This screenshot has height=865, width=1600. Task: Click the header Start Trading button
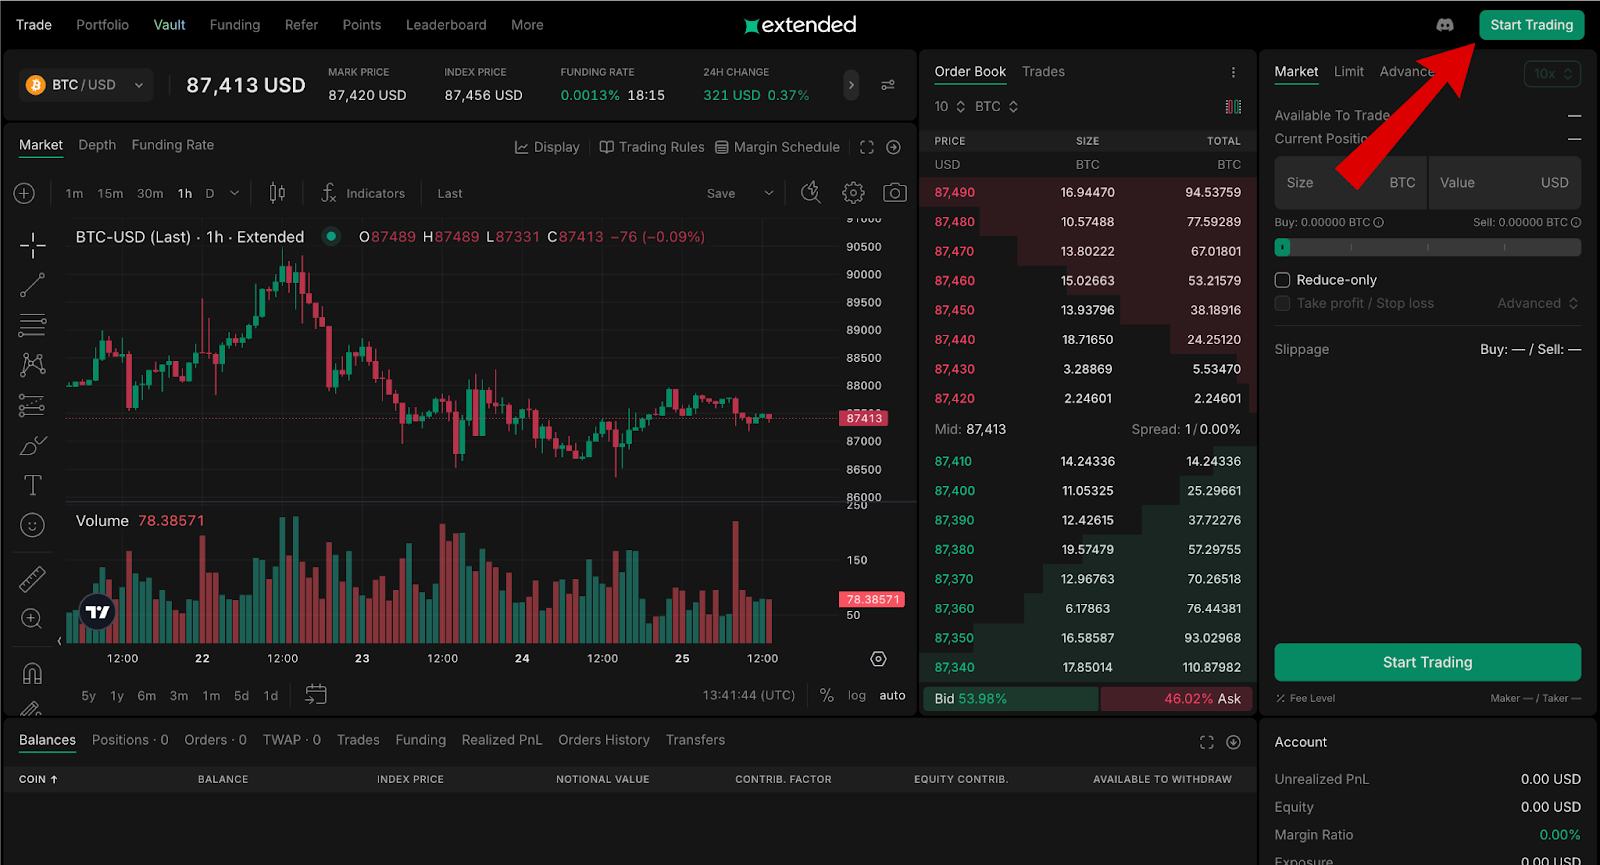tap(1532, 25)
